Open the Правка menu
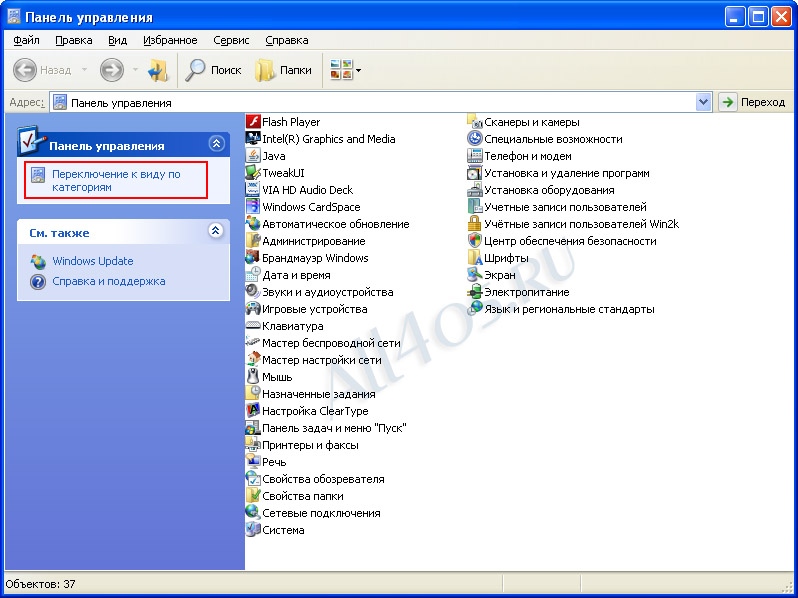This screenshot has height=598, width=798. coord(74,40)
